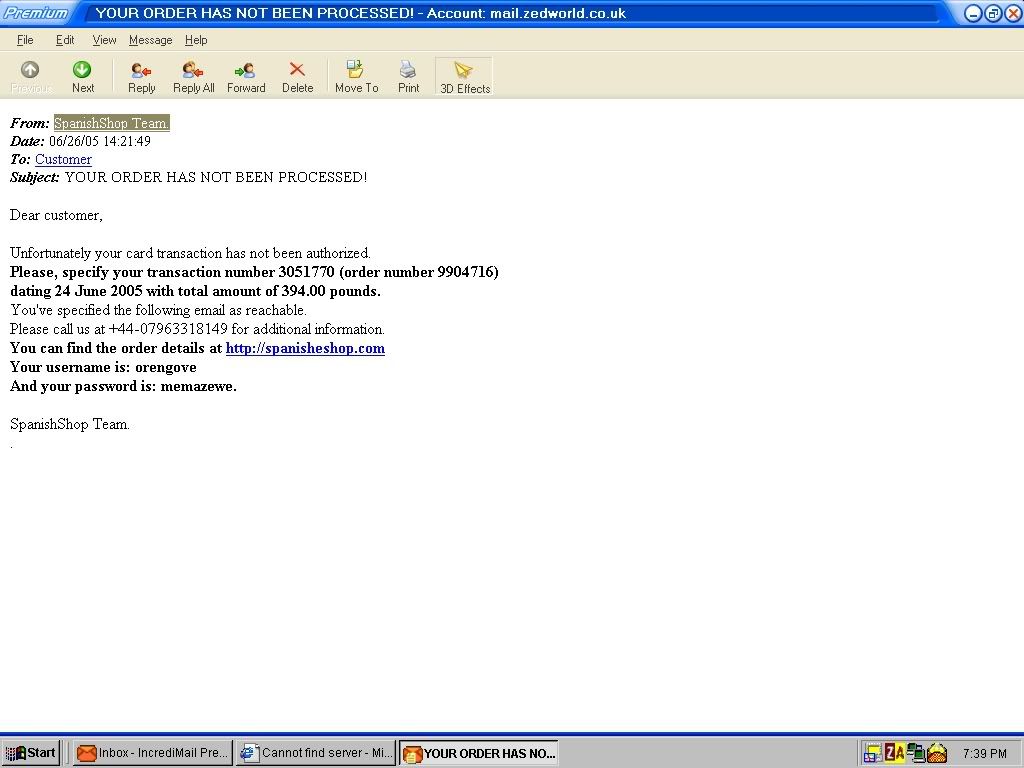Image resolution: width=1024 pixels, height=768 pixels.
Task: Reply to this email
Action: click(x=142, y=77)
